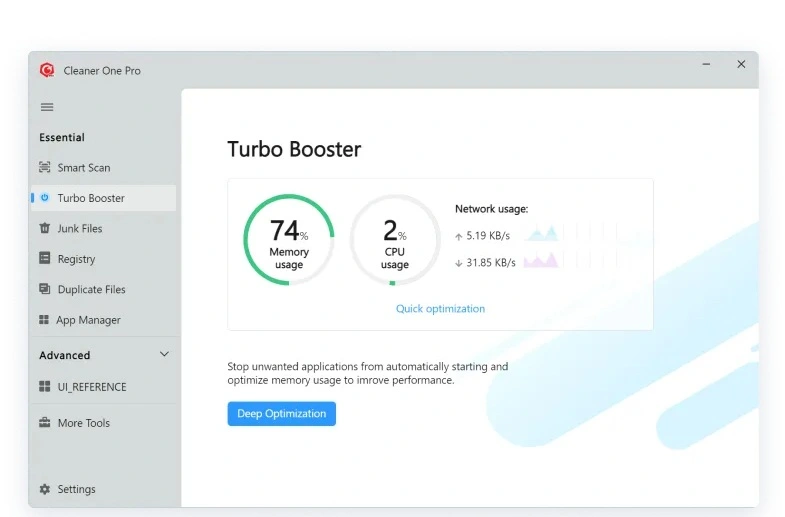The image size is (785, 517).
Task: Collapse the Advanced section chevron
Action: [x=164, y=354]
